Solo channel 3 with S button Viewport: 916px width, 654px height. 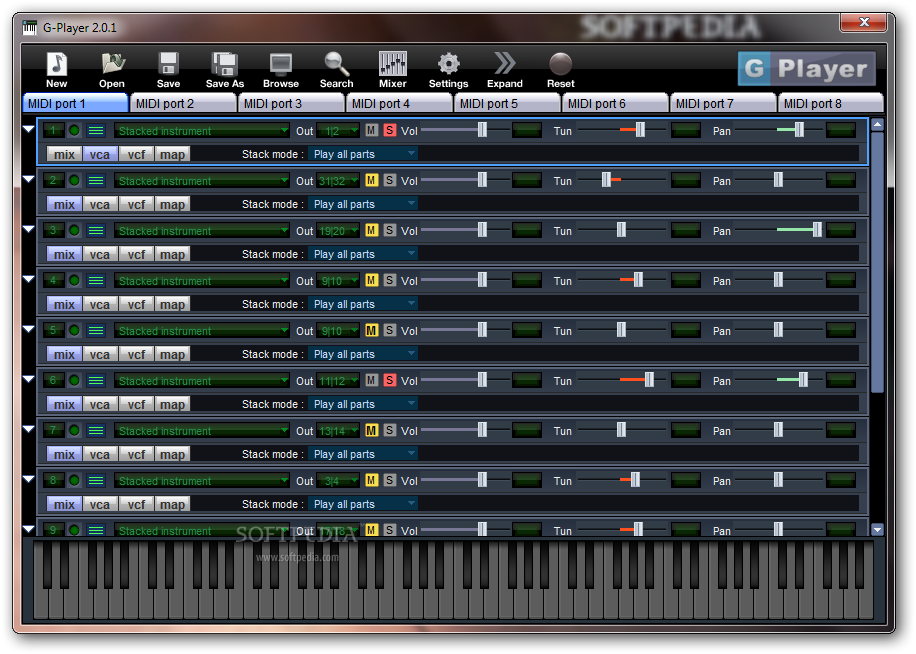point(390,230)
